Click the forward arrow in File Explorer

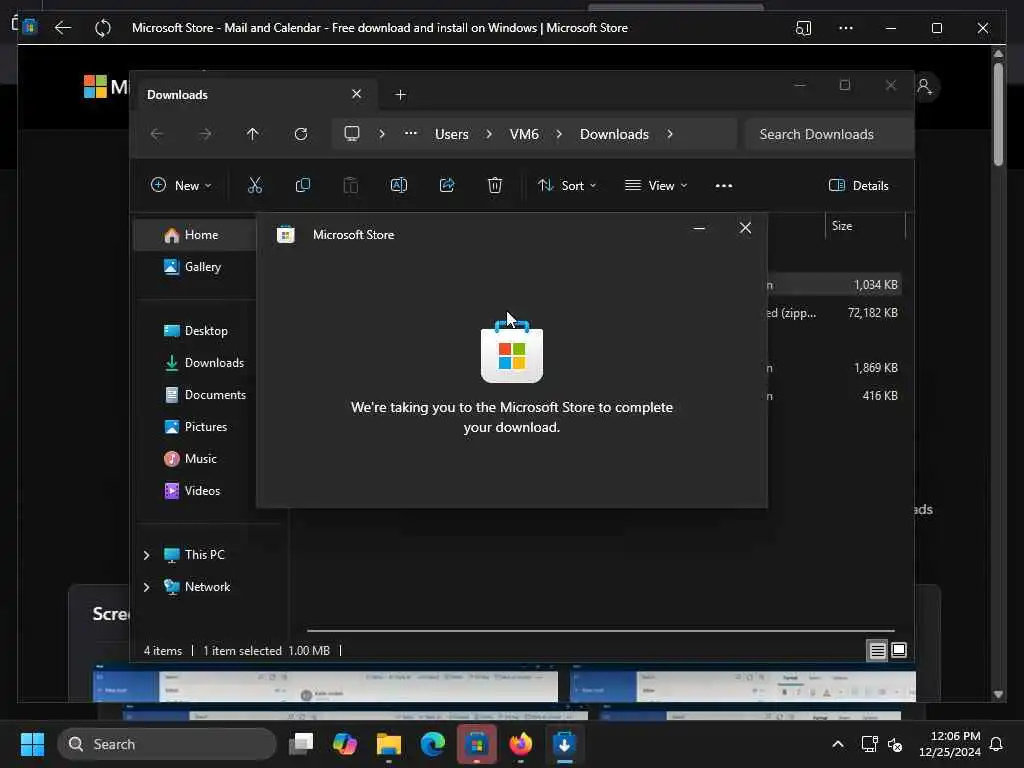205,134
